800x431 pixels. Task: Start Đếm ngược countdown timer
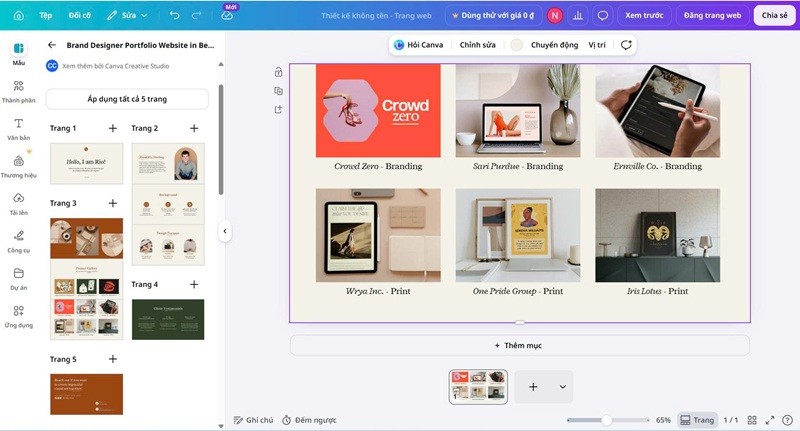click(x=309, y=420)
